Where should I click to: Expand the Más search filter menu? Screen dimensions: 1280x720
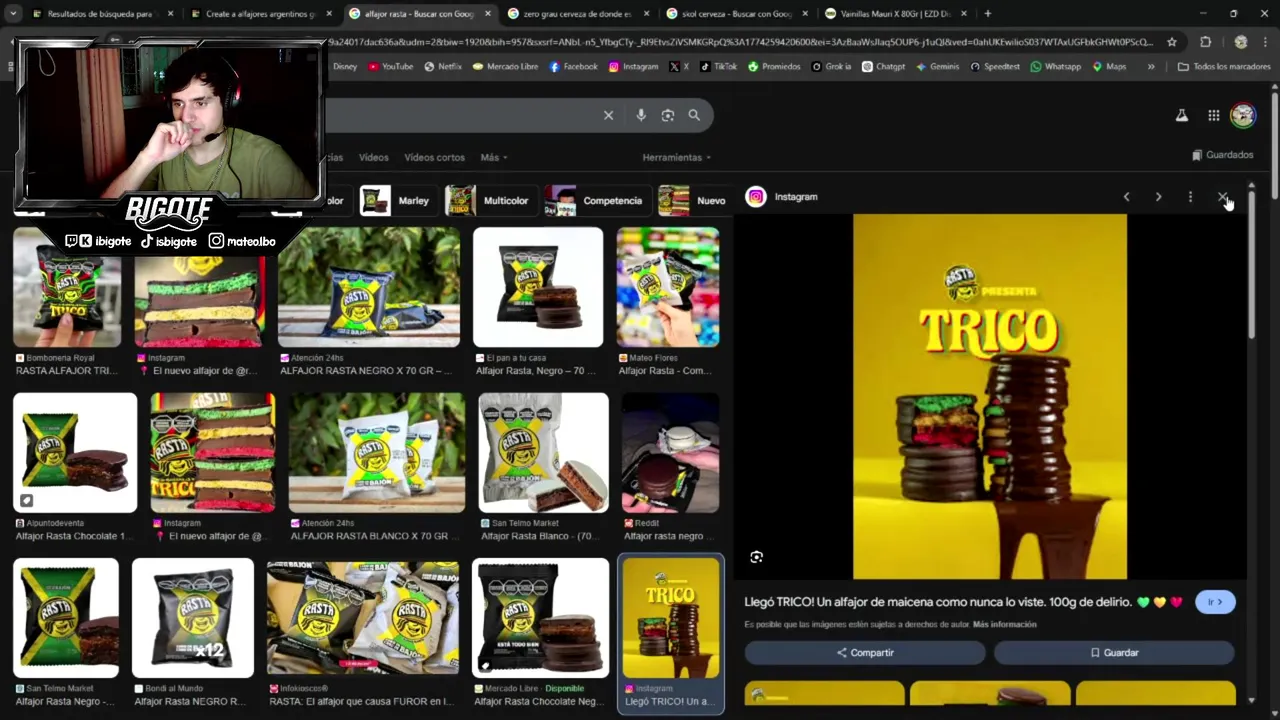point(493,157)
